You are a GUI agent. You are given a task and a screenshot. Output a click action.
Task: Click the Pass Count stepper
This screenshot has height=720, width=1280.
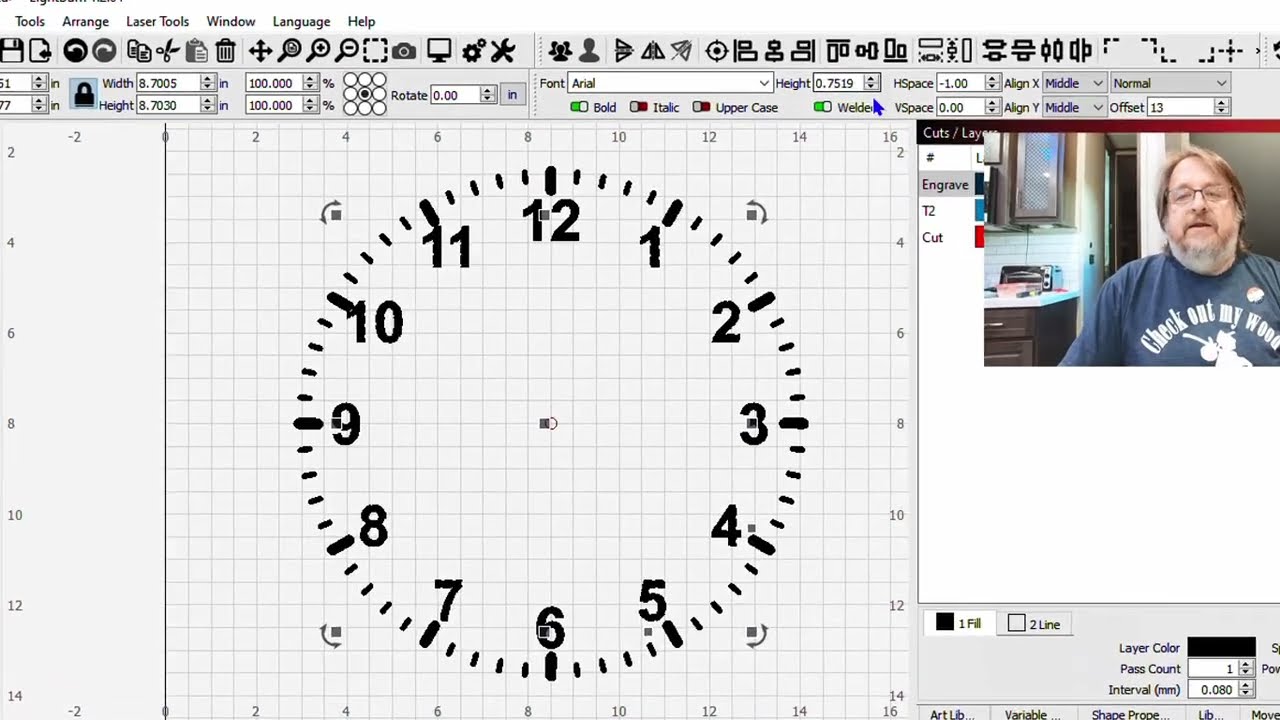(x=1246, y=669)
